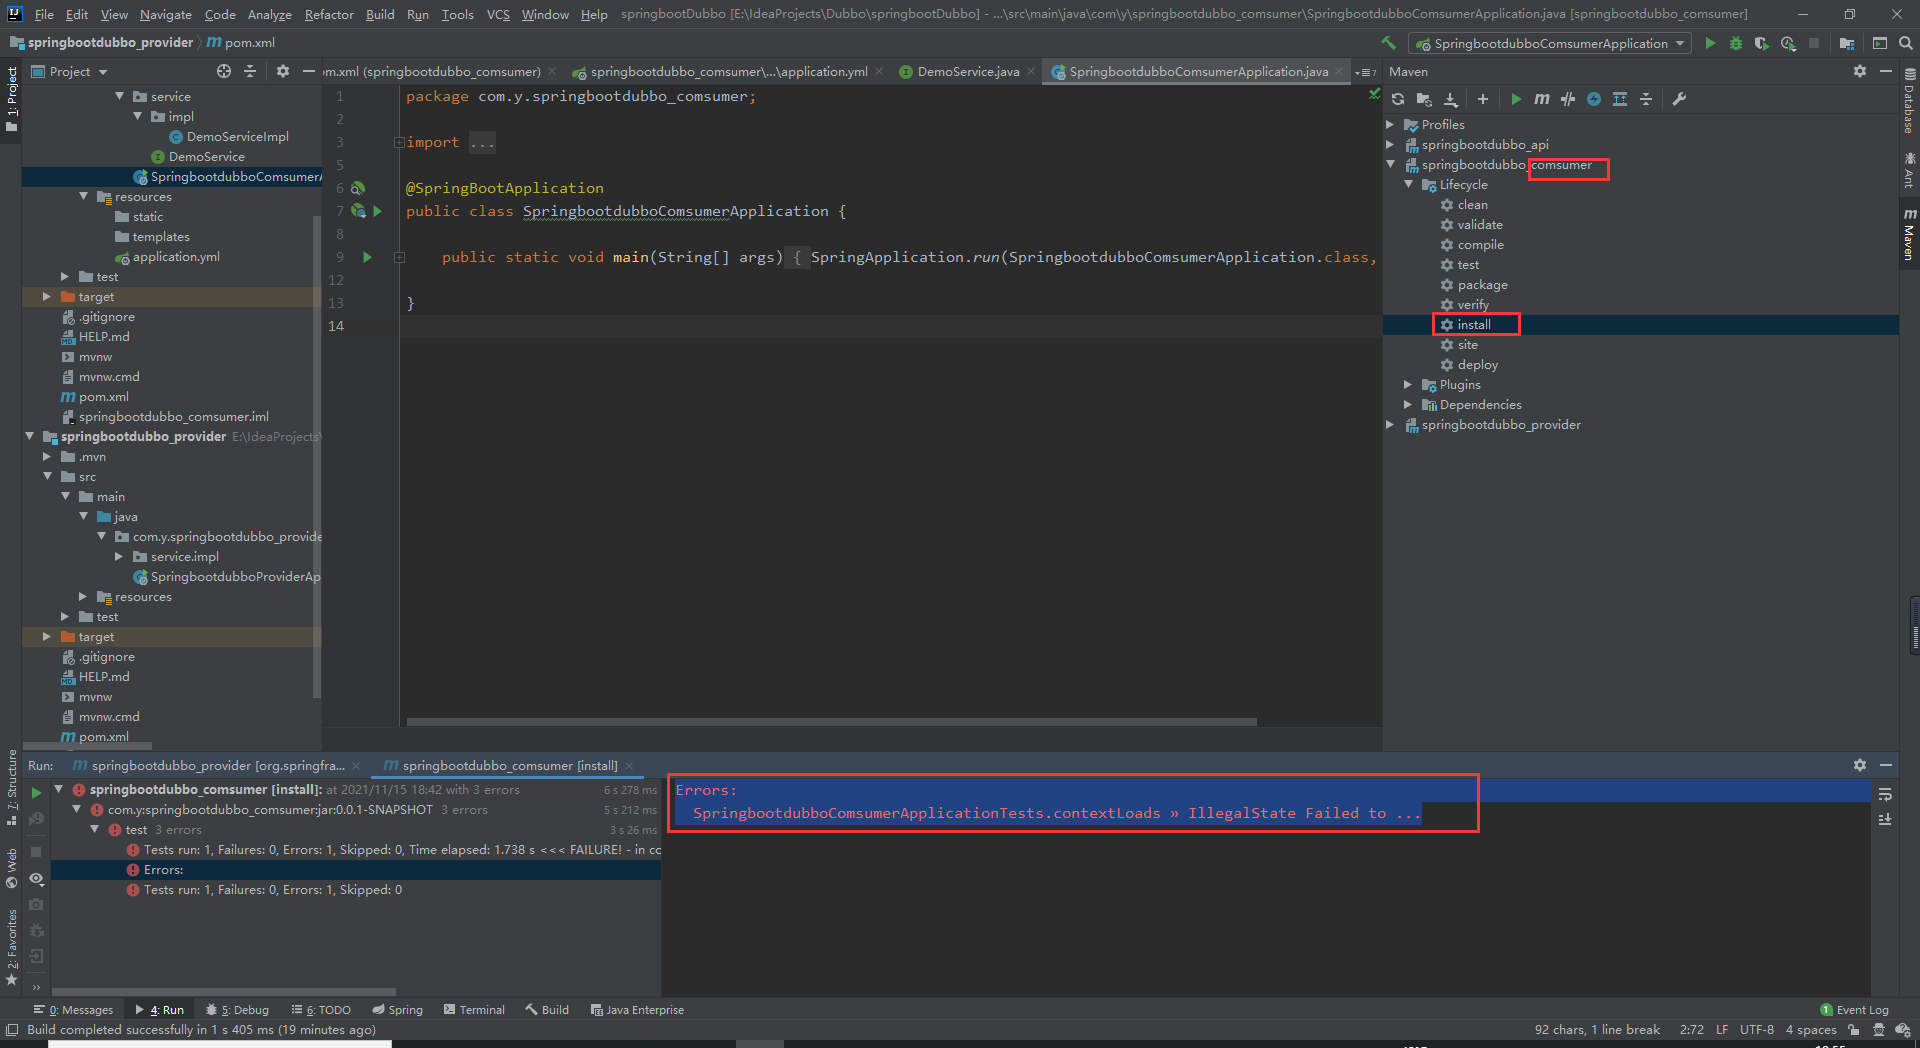Run Maven build with green play icon
This screenshot has width=1920, height=1048.
coord(1516,99)
